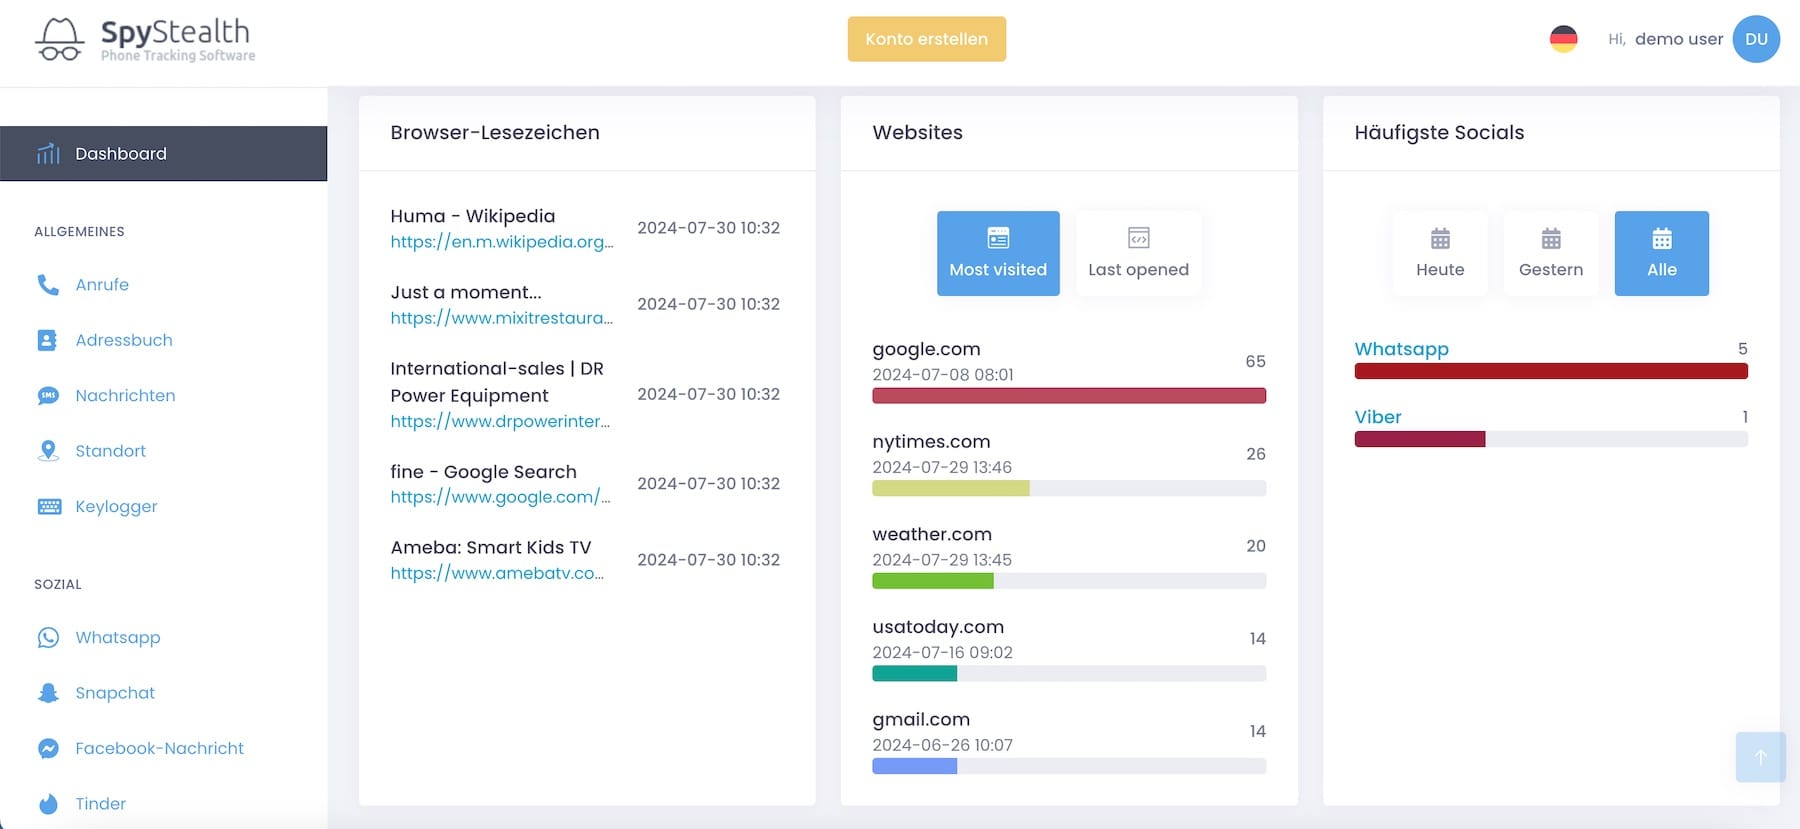The image size is (1800, 829).
Task: Open Anrufe in the sidebar
Action: [102, 285]
